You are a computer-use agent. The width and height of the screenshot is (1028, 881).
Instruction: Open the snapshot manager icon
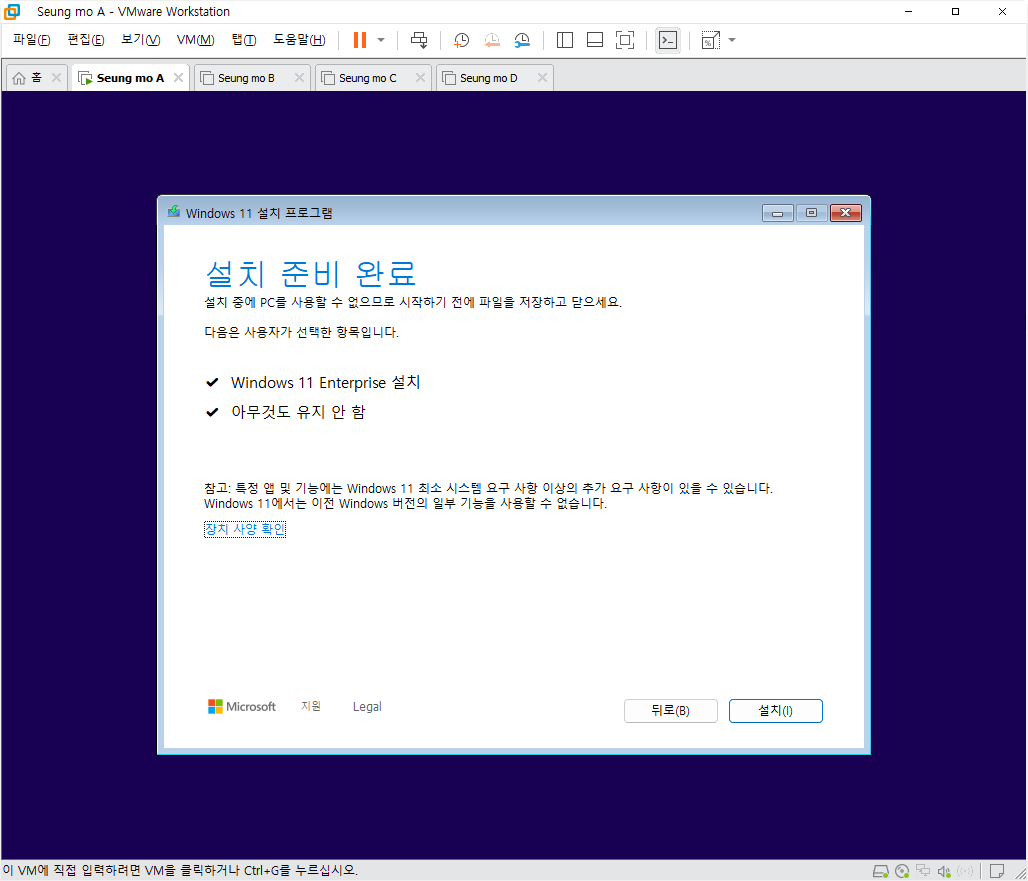(x=522, y=41)
